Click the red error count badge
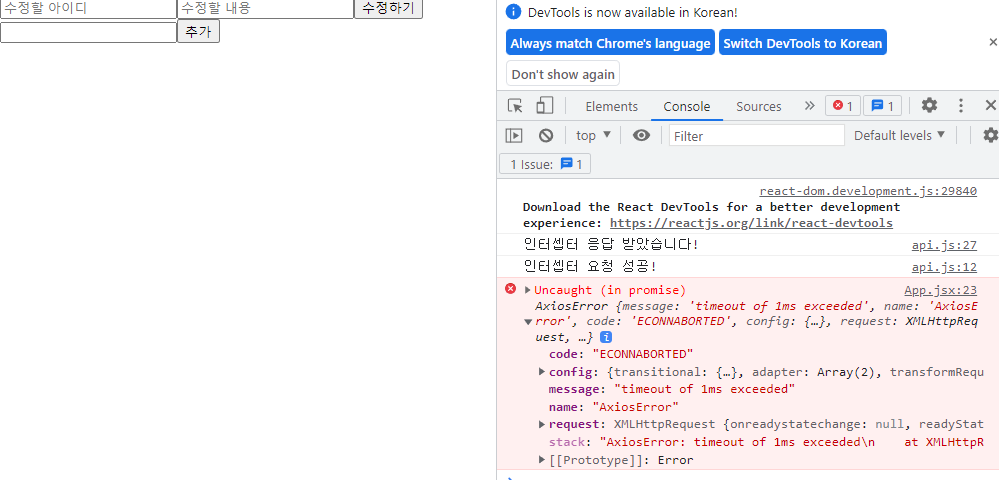The image size is (999, 480). (x=843, y=106)
